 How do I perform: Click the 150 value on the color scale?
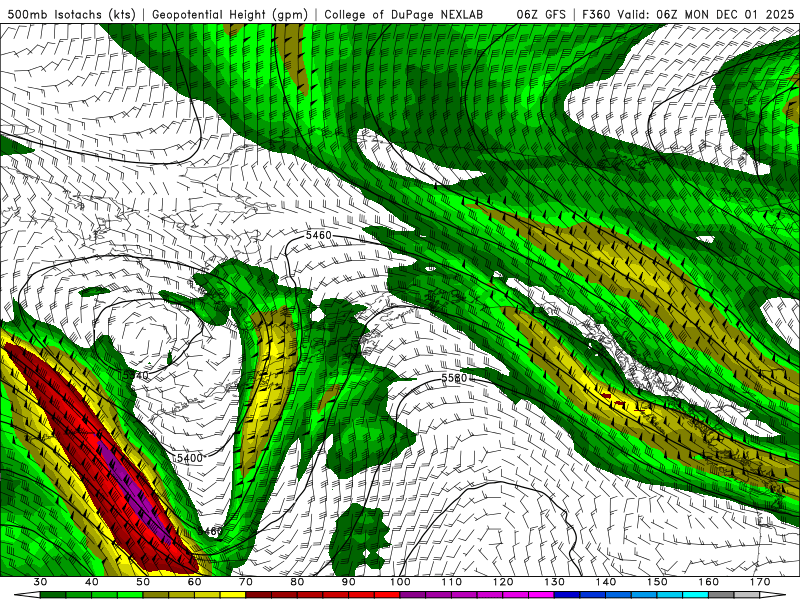657,582
